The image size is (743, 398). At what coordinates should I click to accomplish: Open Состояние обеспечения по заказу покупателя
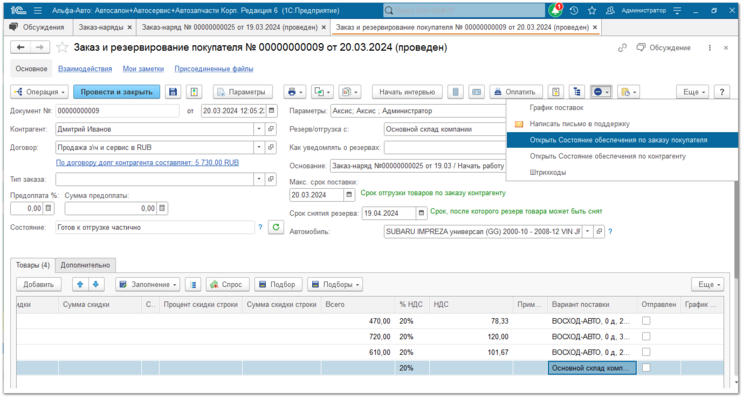coord(622,140)
